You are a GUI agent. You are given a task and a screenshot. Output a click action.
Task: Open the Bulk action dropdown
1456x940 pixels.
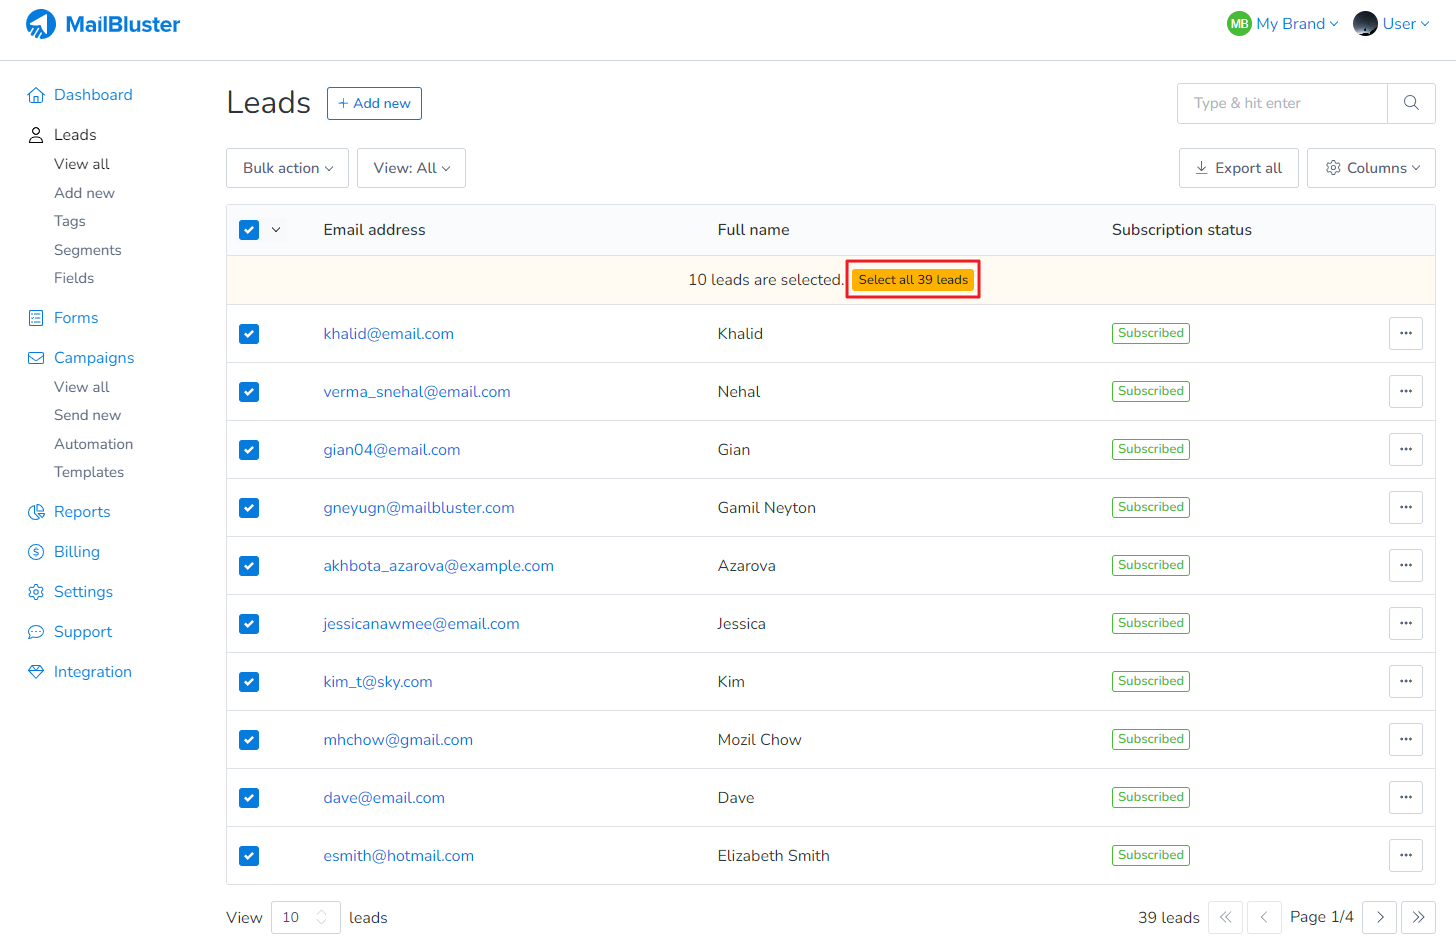(x=287, y=168)
